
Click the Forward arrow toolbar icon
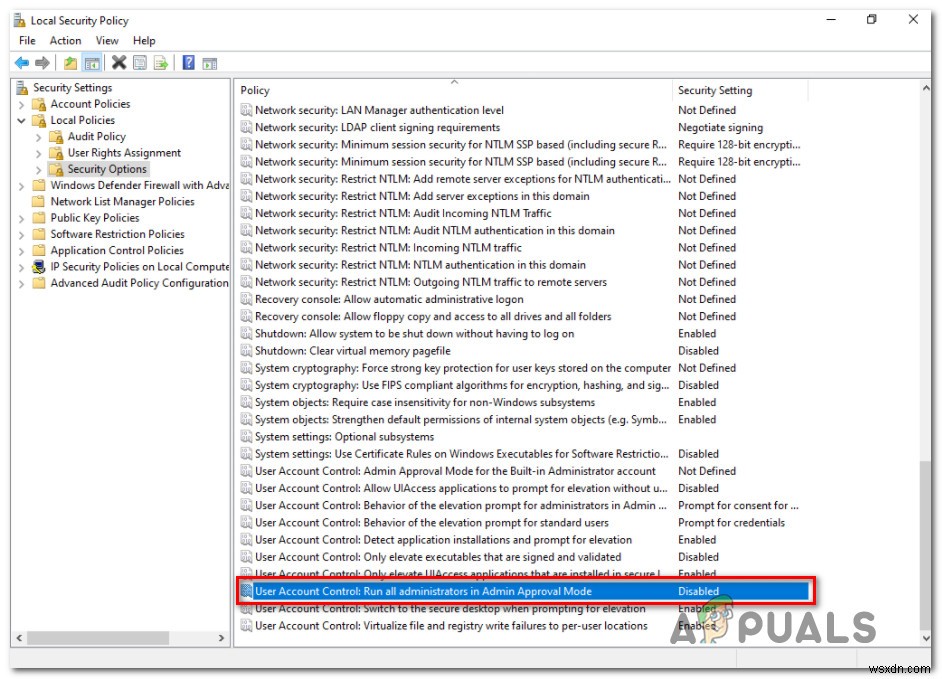coord(42,62)
